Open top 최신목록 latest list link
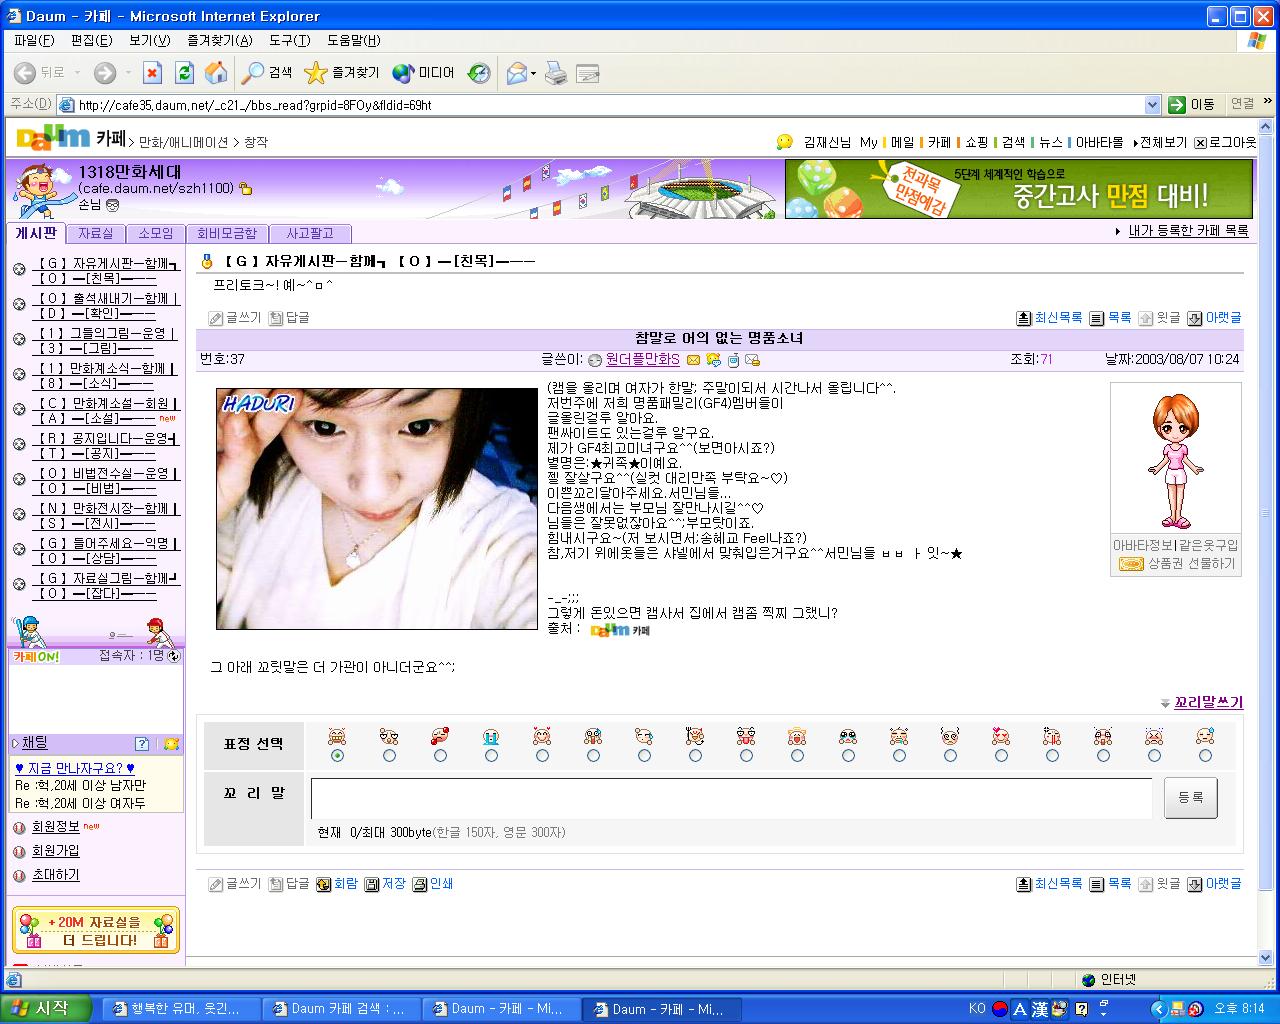This screenshot has width=1280, height=1024. click(x=1050, y=318)
